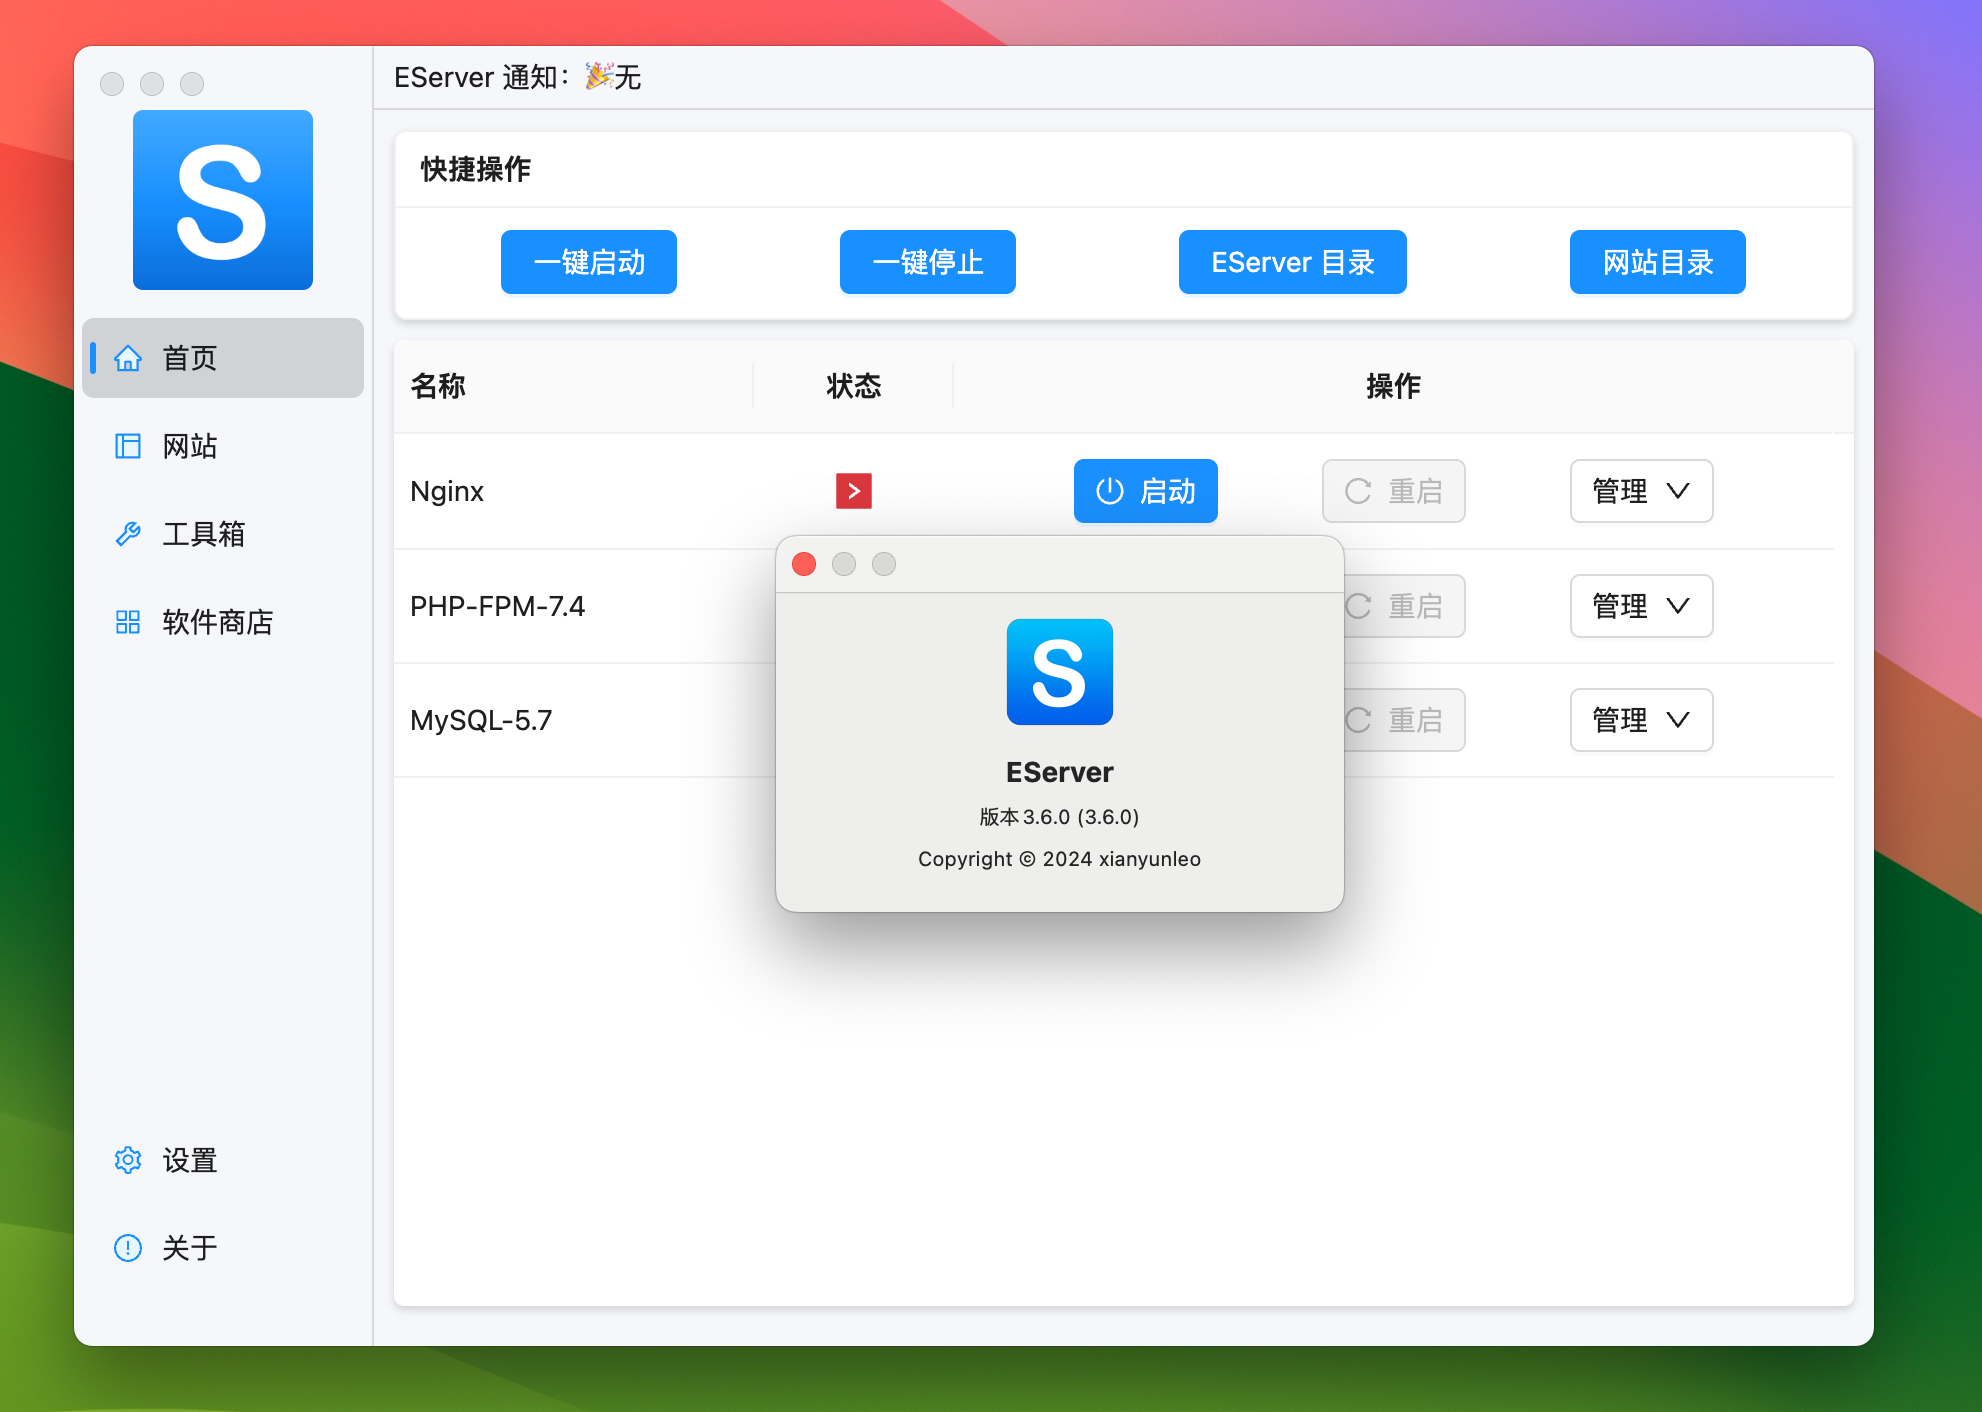The image size is (1982, 1412).
Task: Open the 软件商店 software store
Action: (x=223, y=622)
